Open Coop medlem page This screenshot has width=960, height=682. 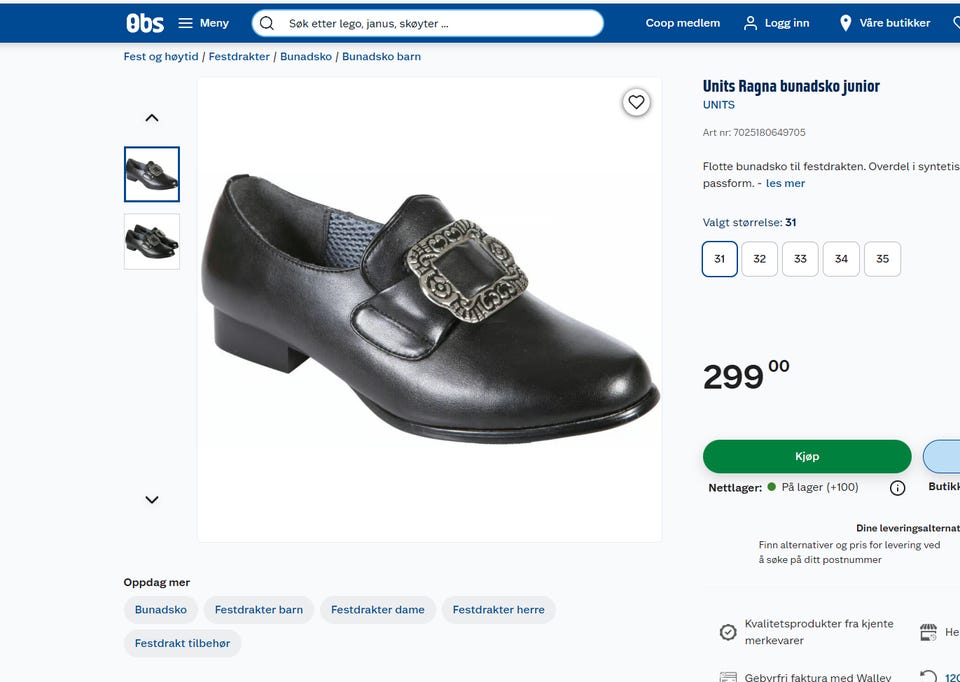pos(683,23)
